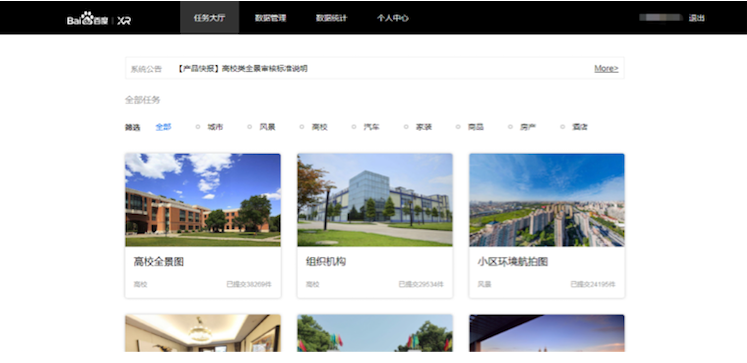Go to the 数据统计 tab

pyautogui.click(x=331, y=18)
